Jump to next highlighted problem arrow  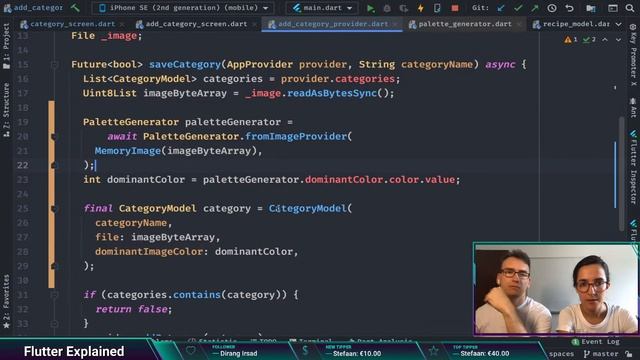[618, 40]
